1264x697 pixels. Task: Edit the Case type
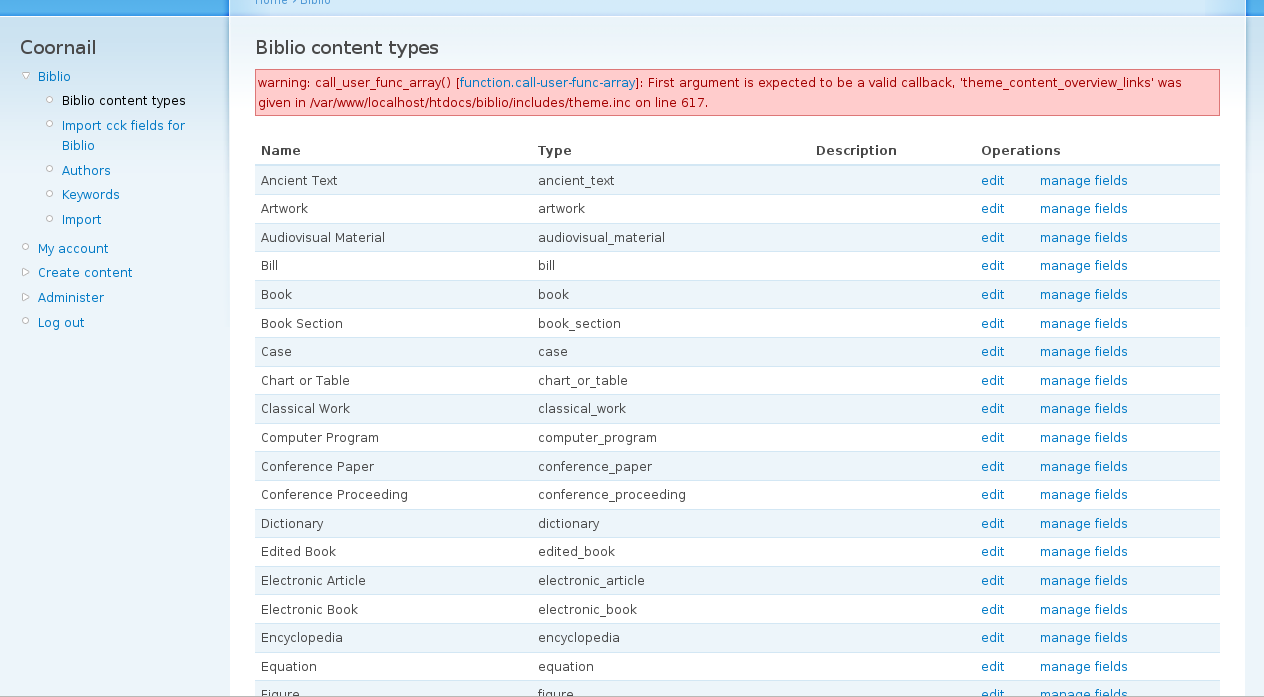tap(992, 352)
